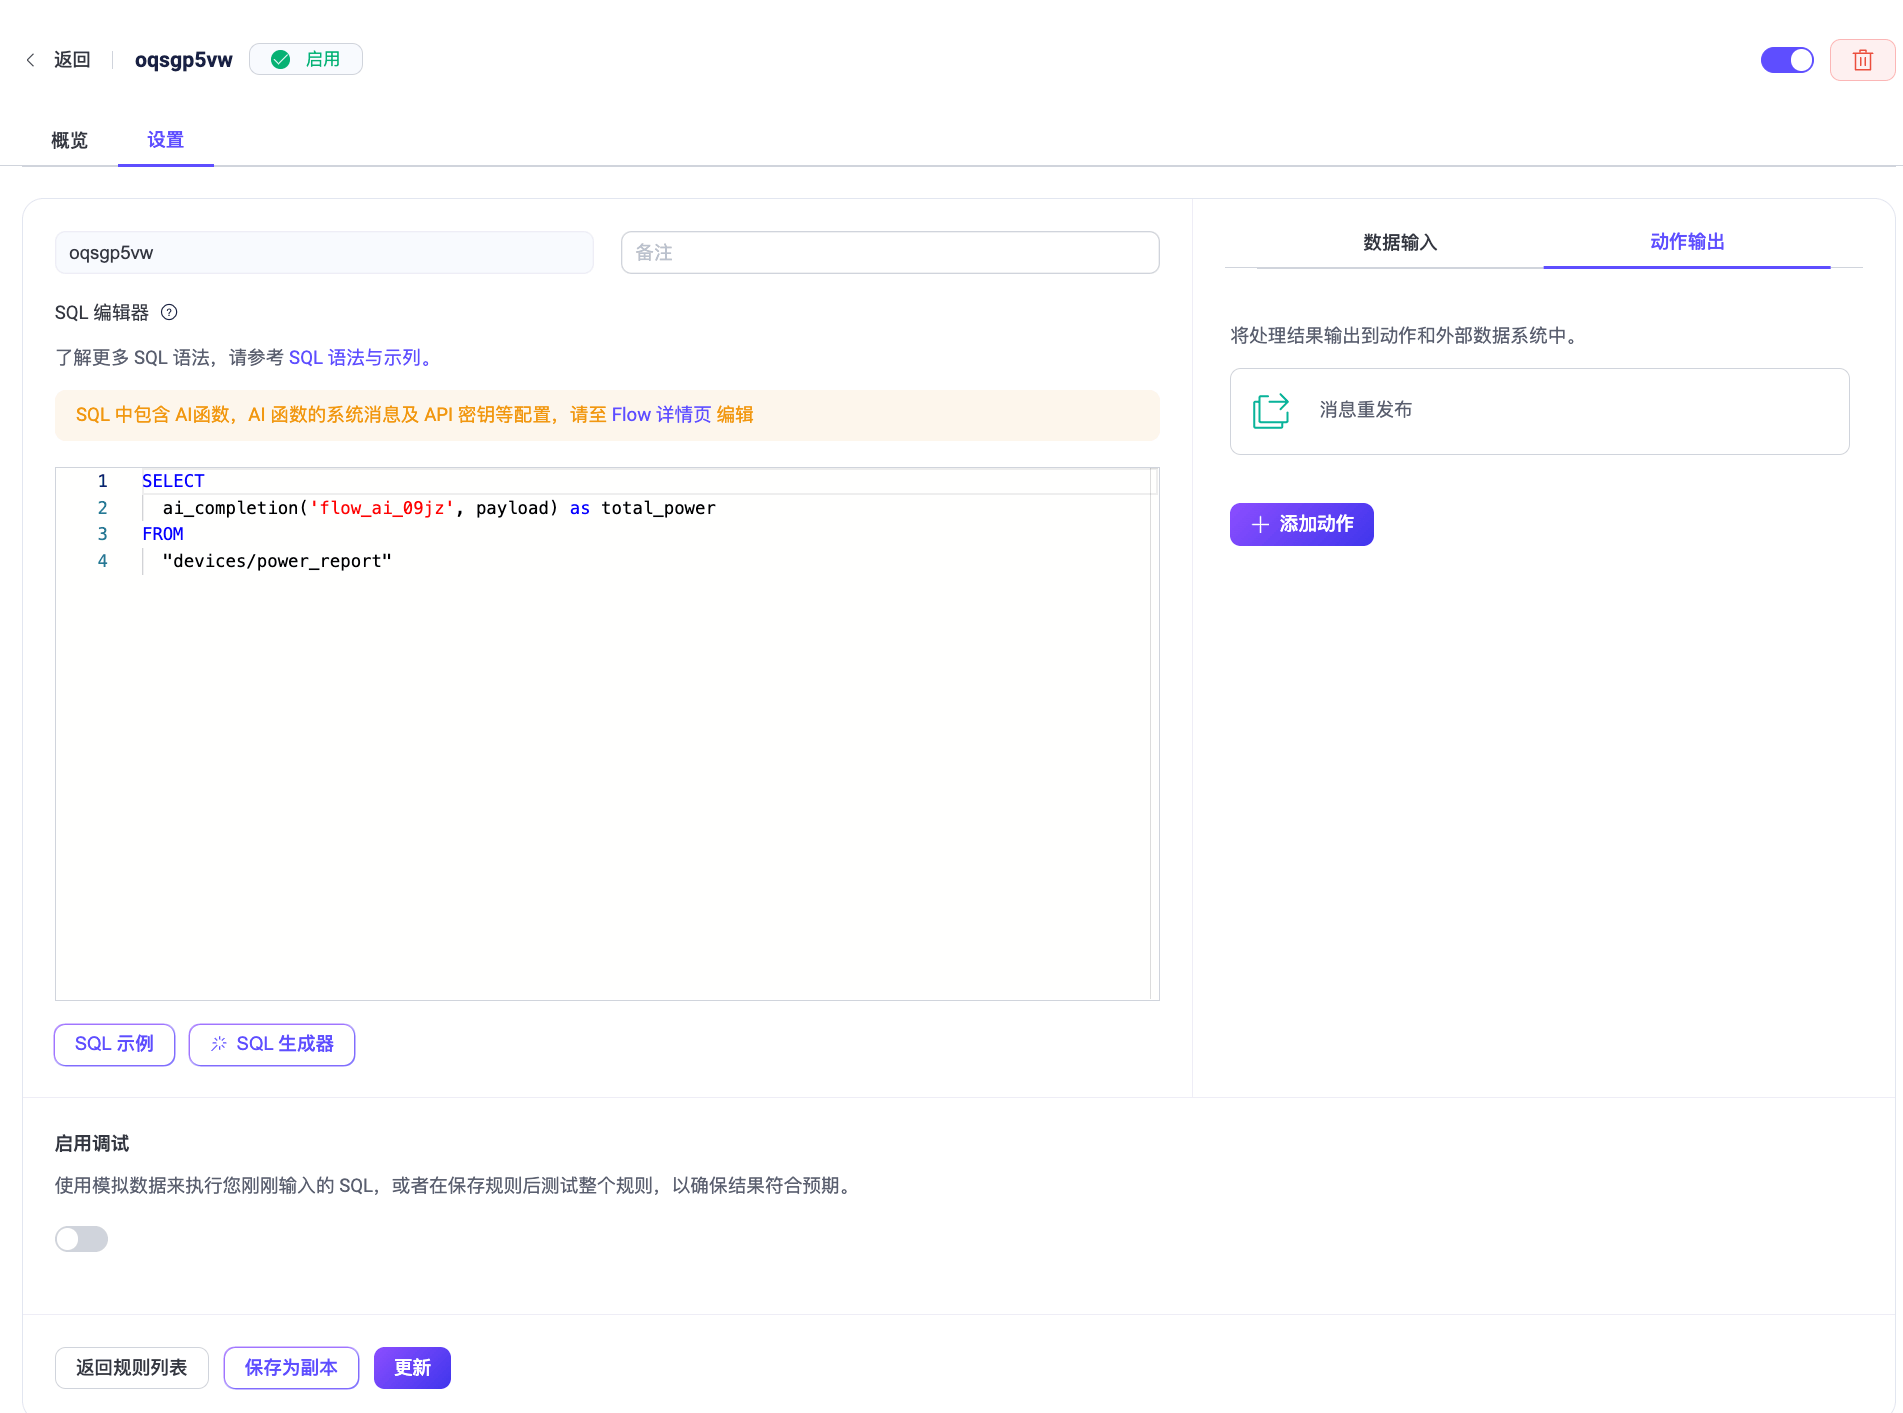Click 编辑 in the warning banner
This screenshot has width=1903, height=1413.
(x=735, y=414)
